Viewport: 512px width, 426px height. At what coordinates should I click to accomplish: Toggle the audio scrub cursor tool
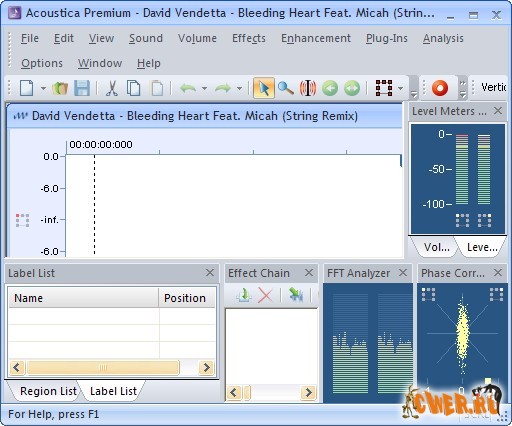point(308,88)
